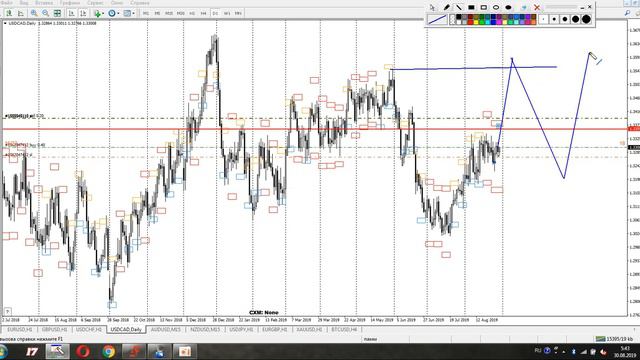Switch to the USDJPY,H1 chart tab

click(241, 329)
